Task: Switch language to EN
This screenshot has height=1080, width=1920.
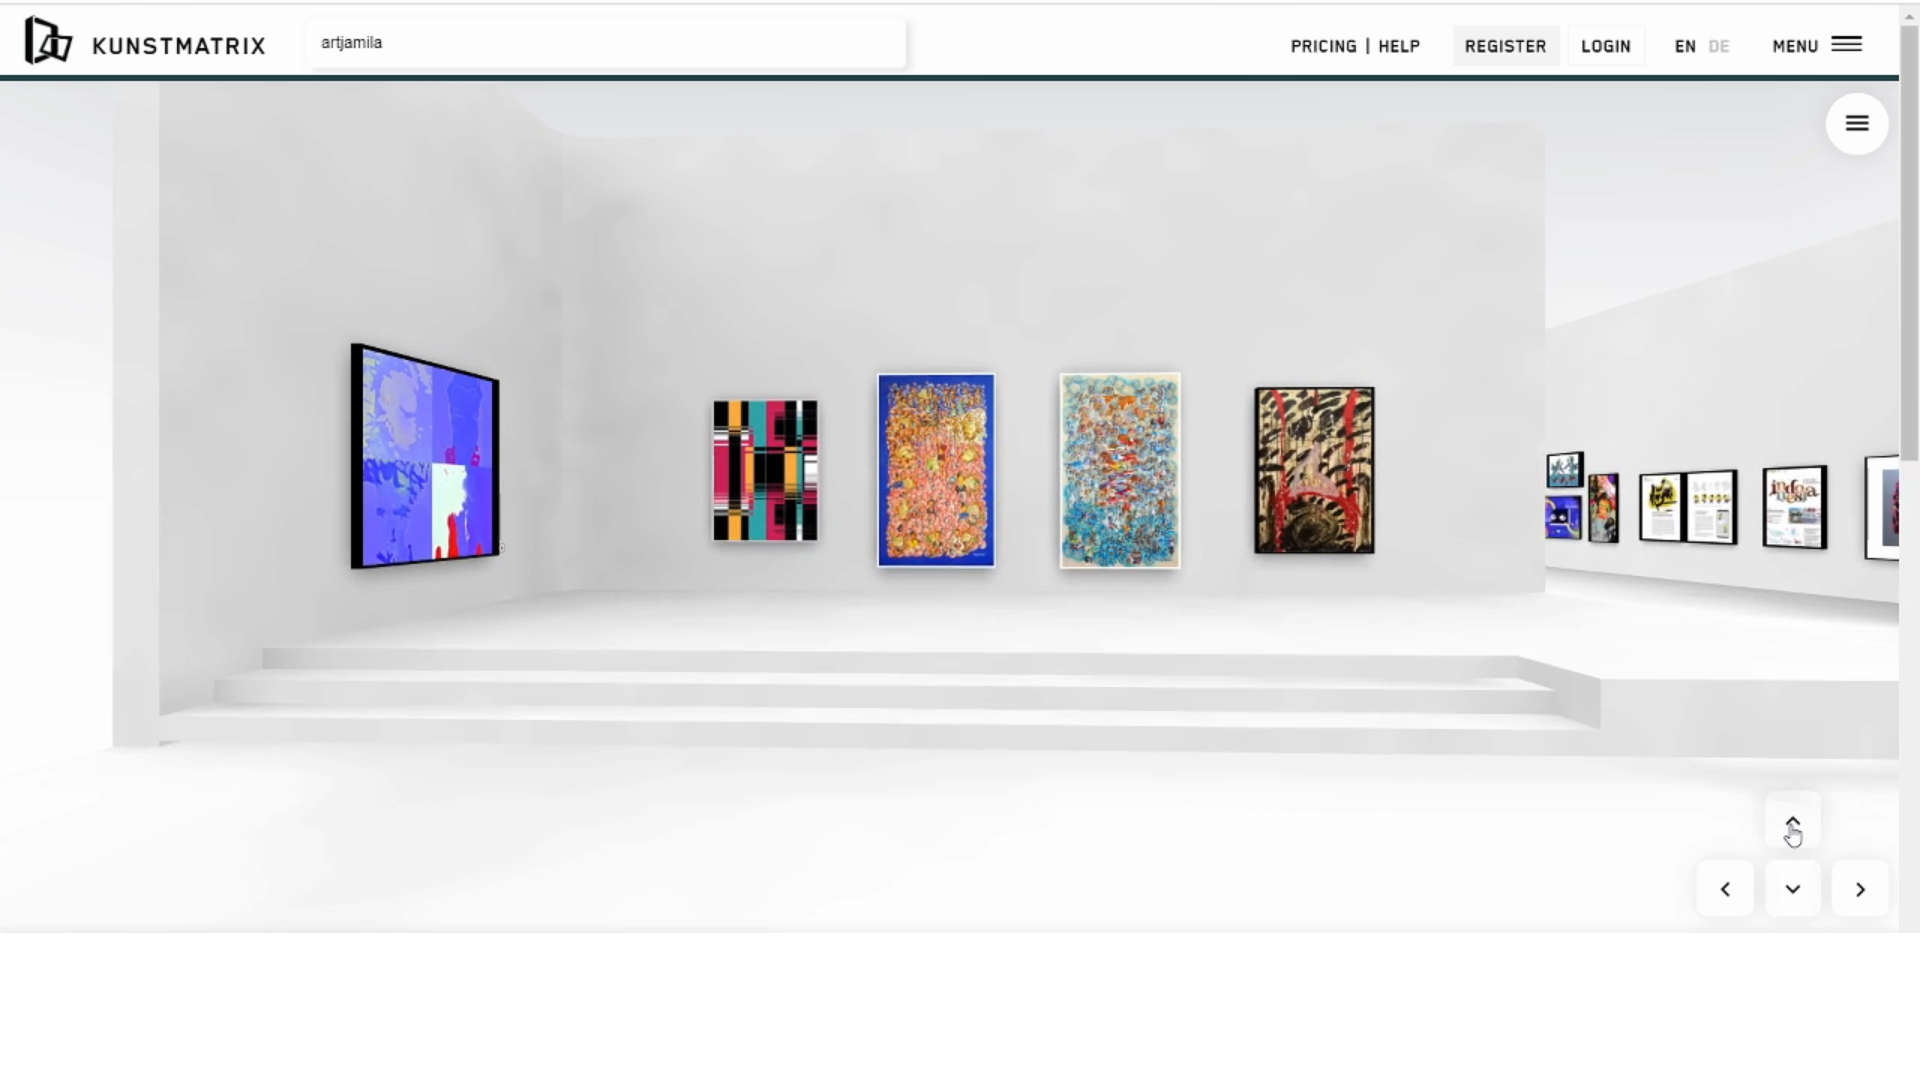Action: 1685,46
